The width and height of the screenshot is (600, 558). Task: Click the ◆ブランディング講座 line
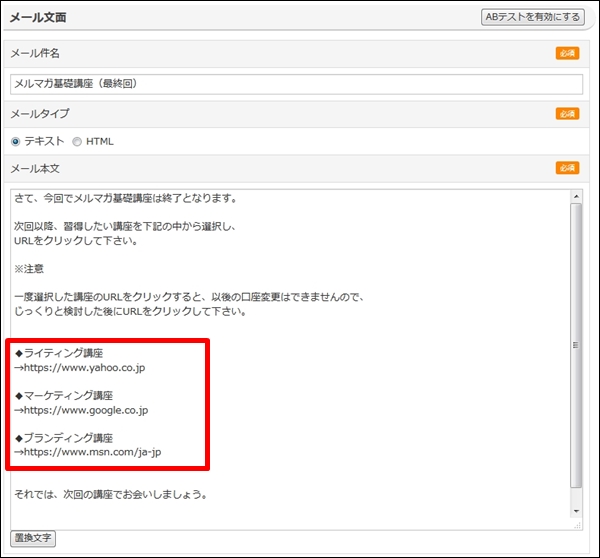click(64, 438)
